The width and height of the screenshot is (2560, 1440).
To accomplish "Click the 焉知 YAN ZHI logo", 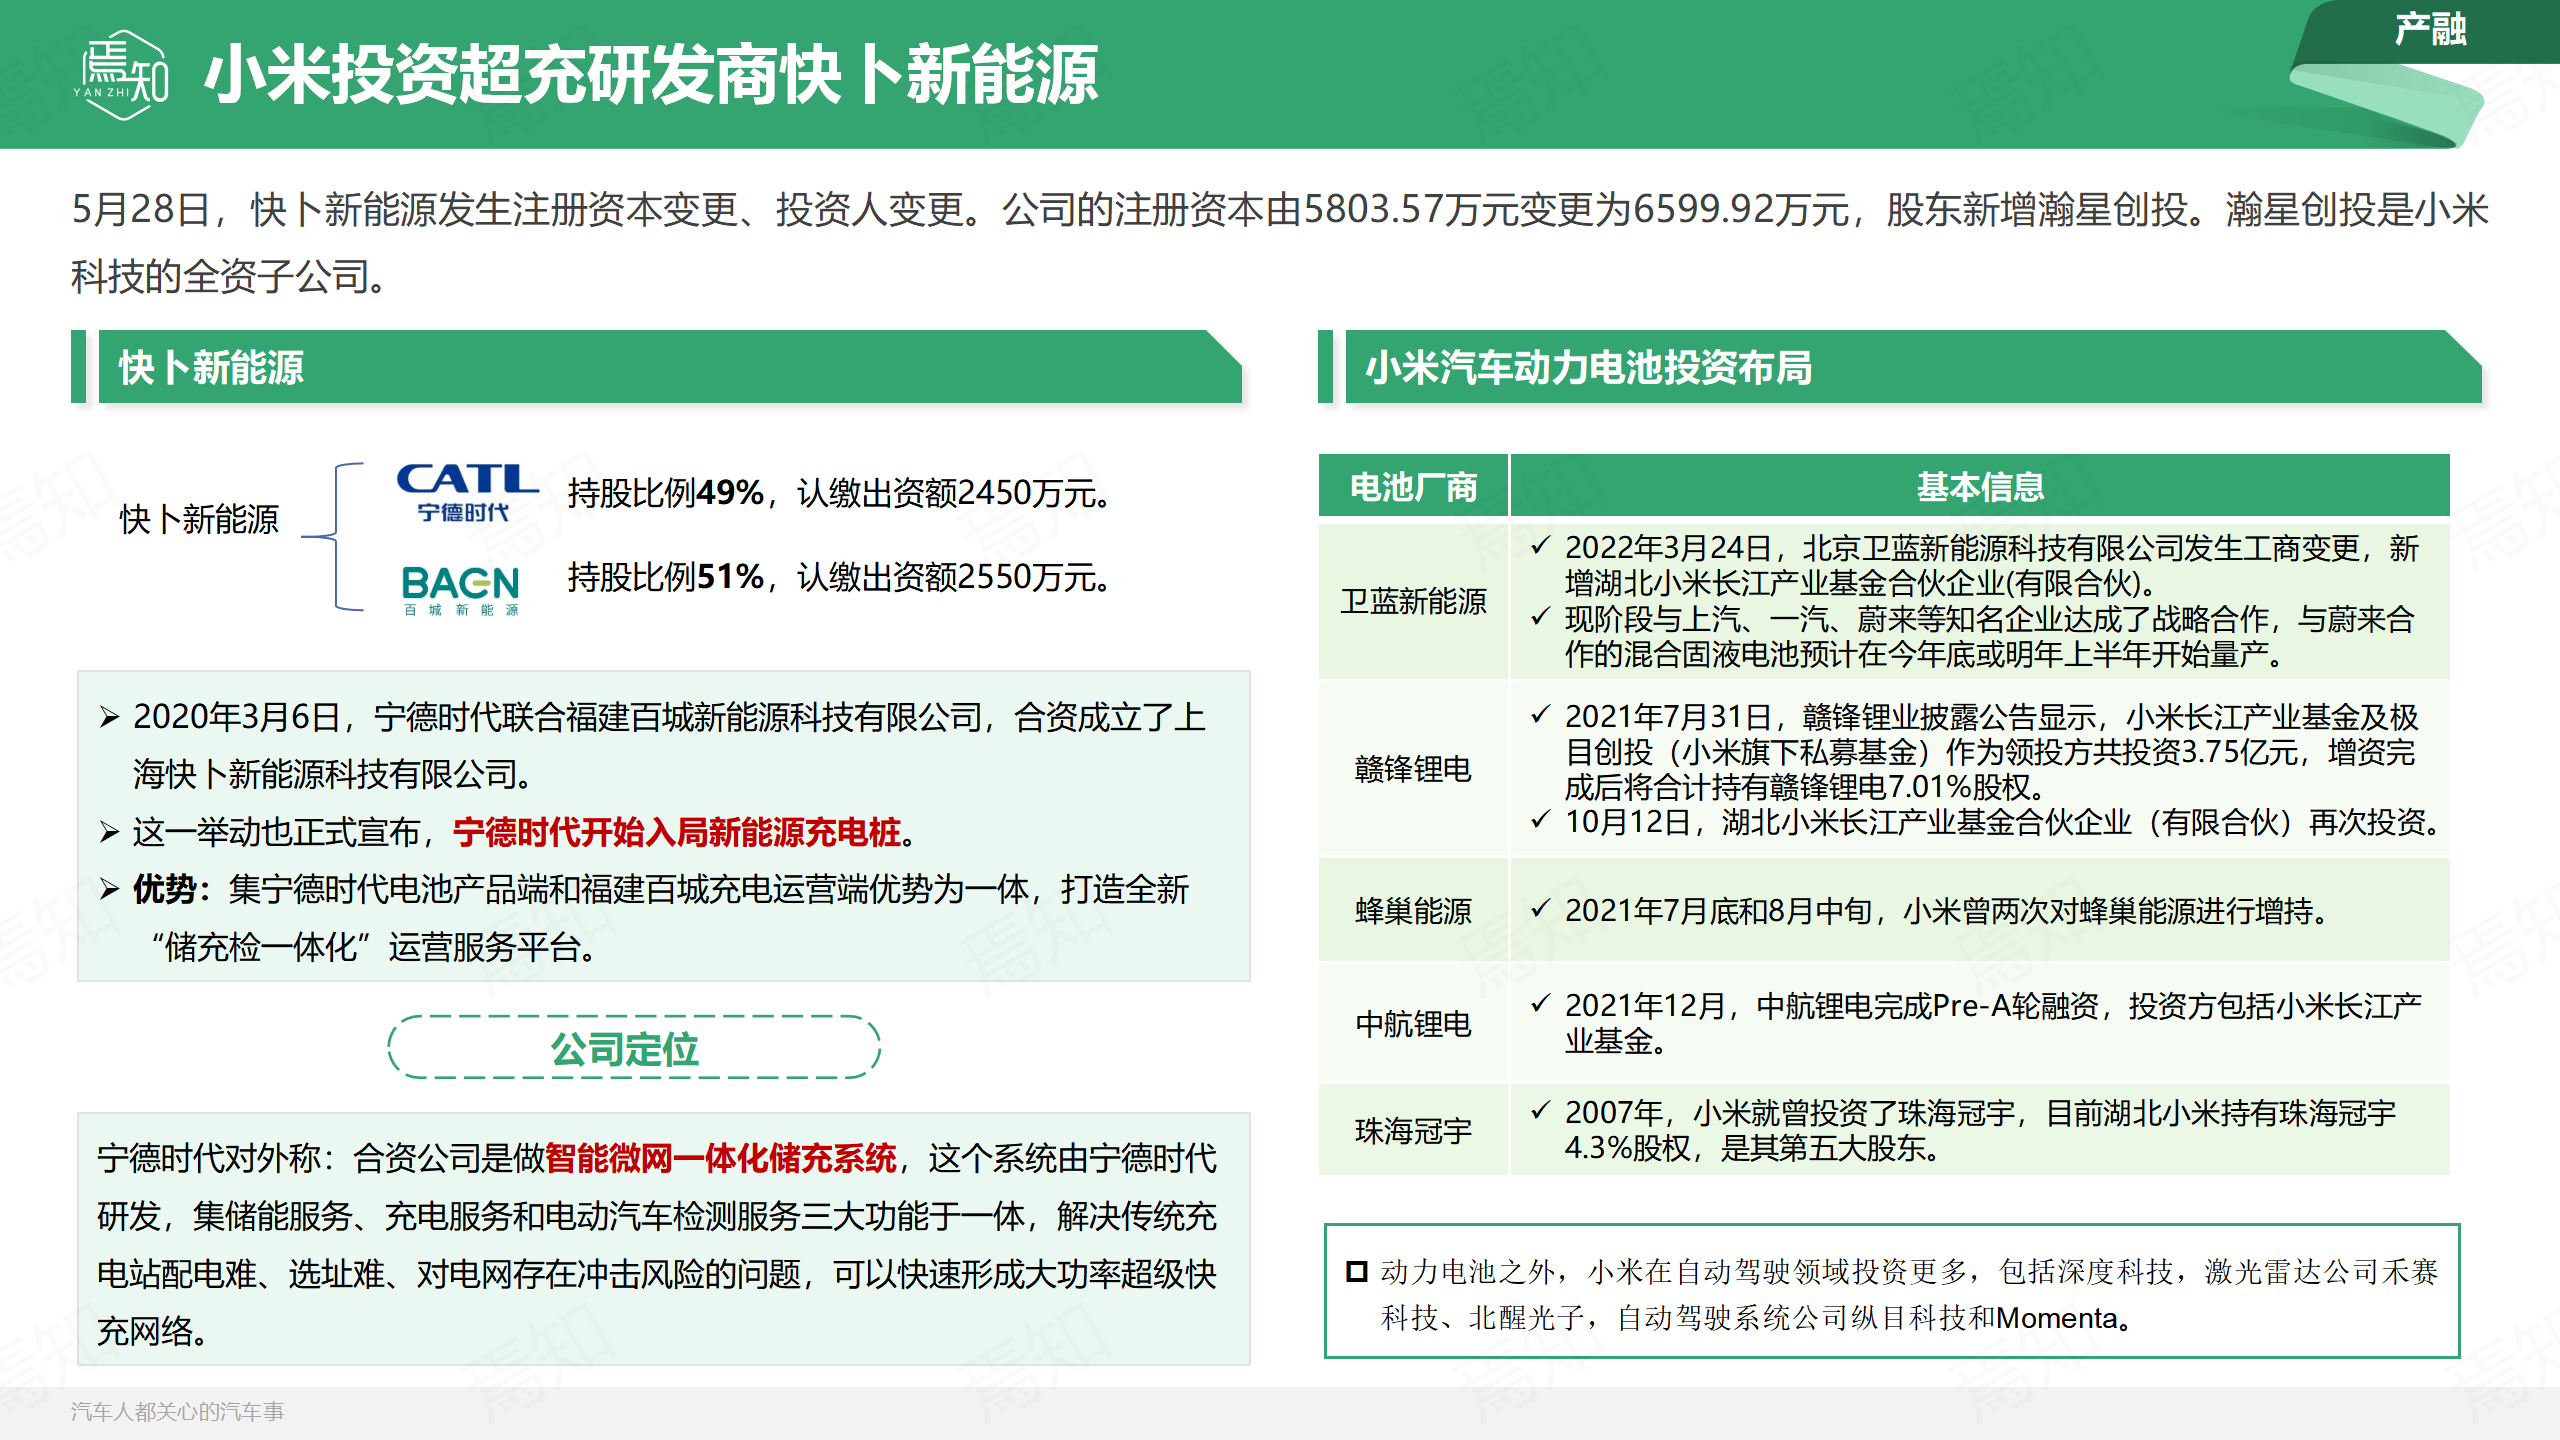I will point(121,74).
